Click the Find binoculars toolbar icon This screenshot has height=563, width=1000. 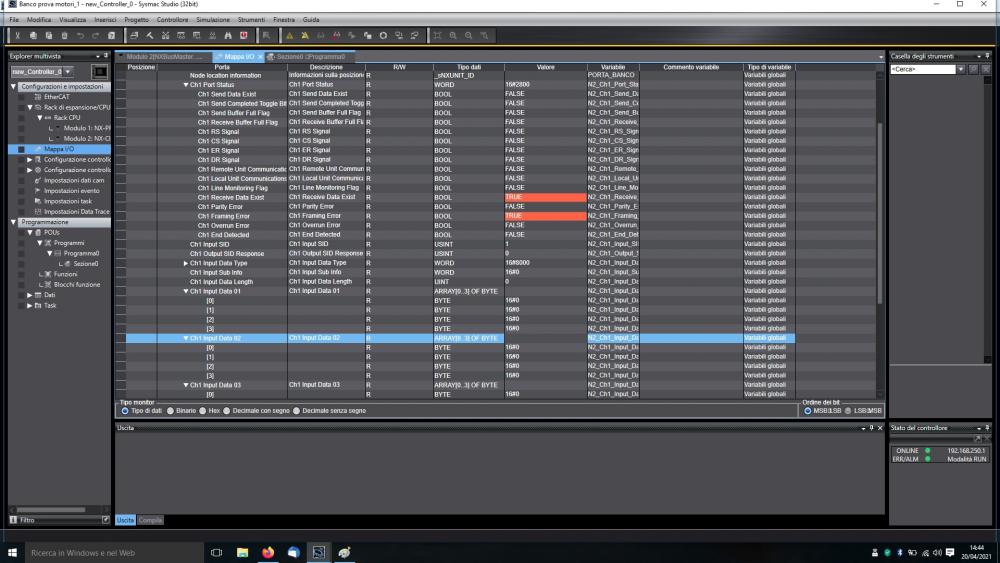click(228, 36)
